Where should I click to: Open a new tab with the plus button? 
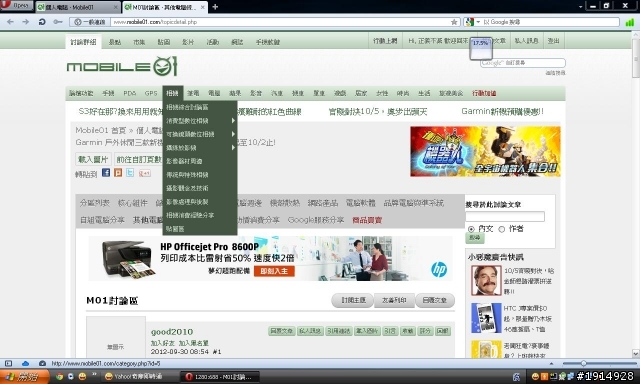[215, 7]
